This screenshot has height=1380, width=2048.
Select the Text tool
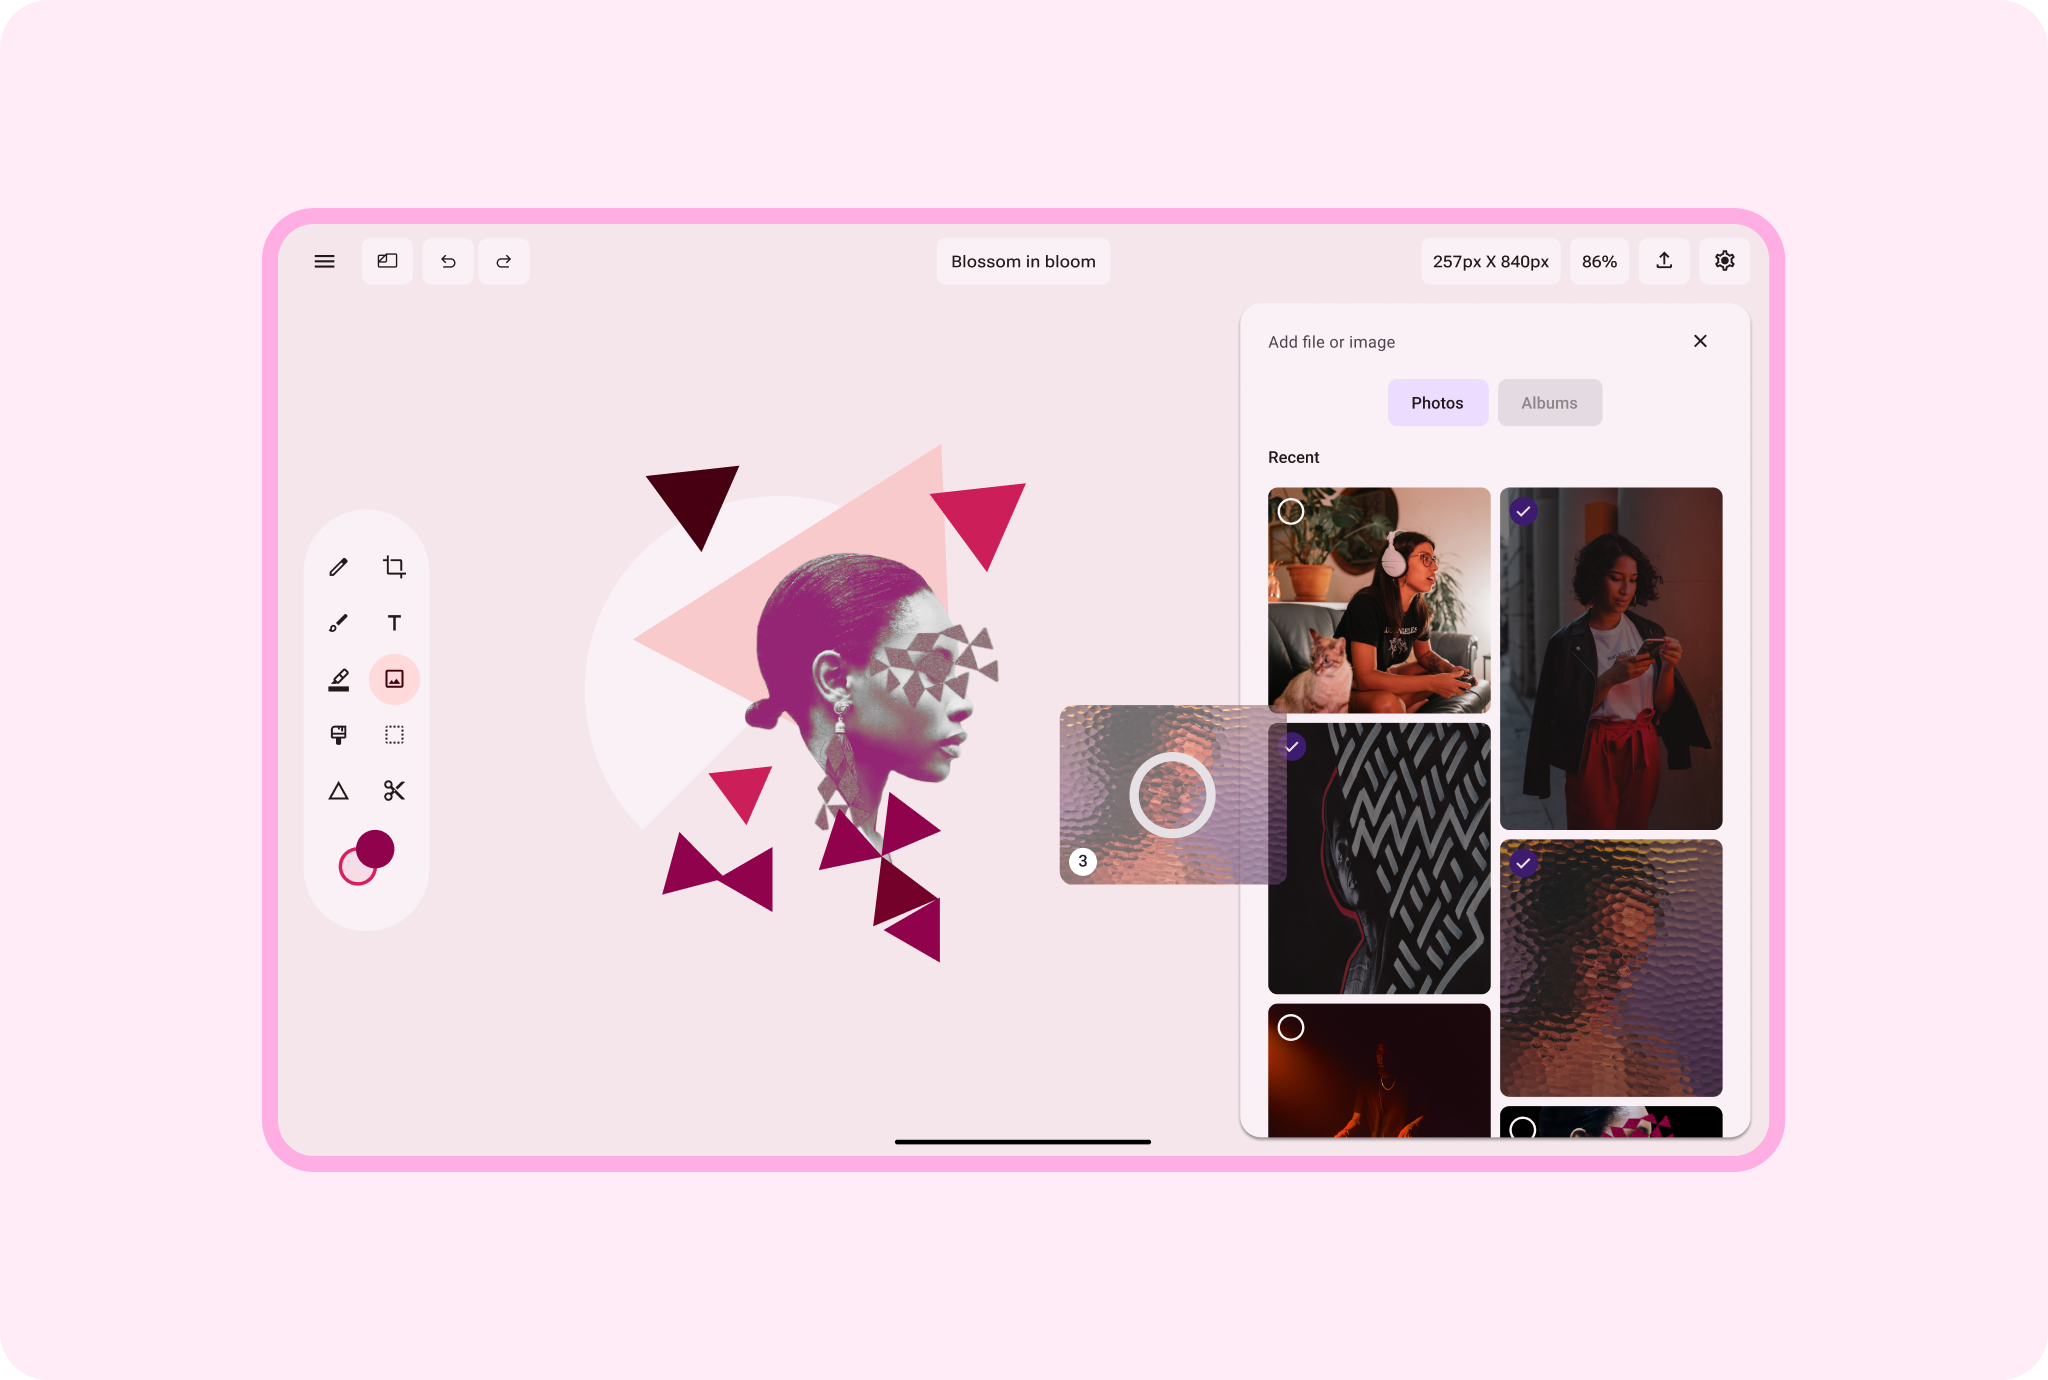pos(394,623)
